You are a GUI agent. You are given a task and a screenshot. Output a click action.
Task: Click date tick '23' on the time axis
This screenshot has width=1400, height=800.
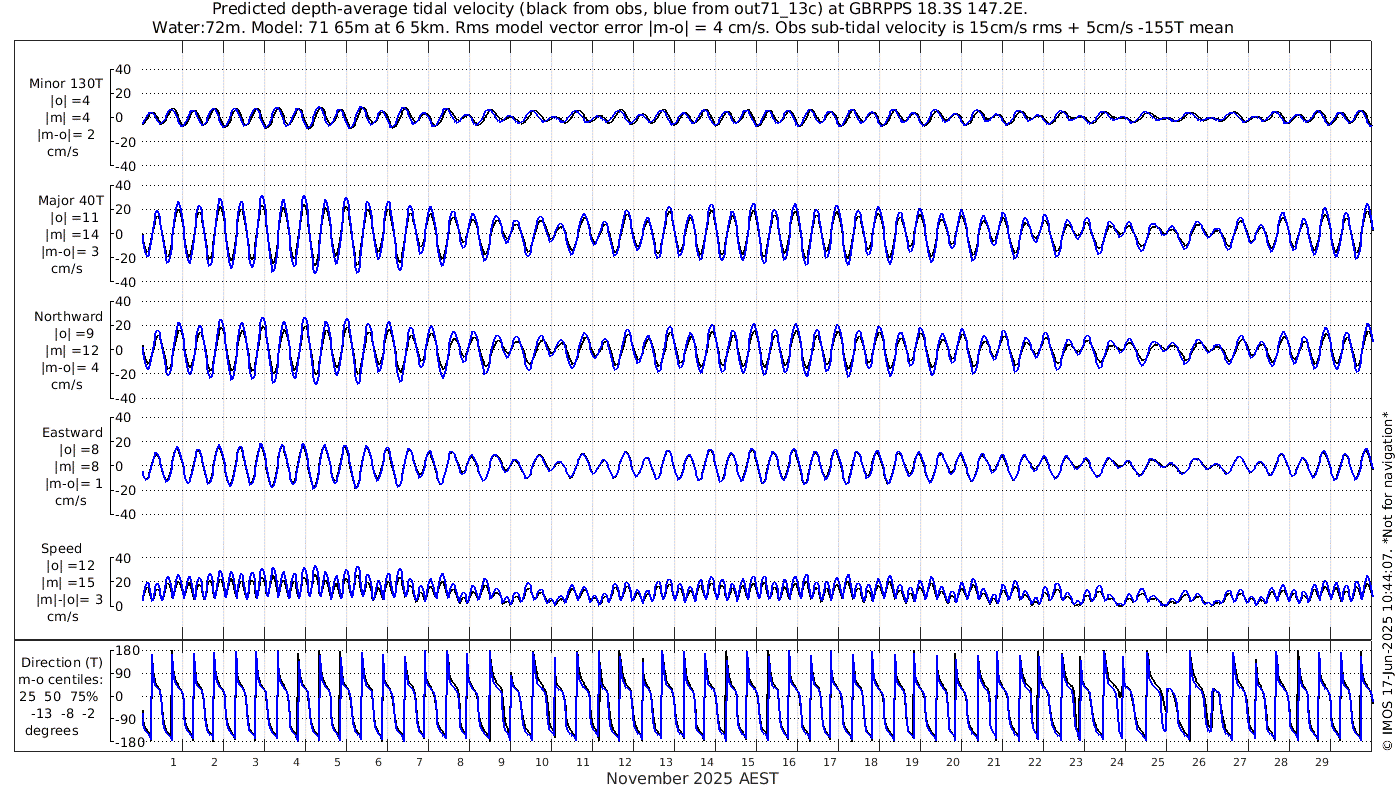tap(1075, 762)
